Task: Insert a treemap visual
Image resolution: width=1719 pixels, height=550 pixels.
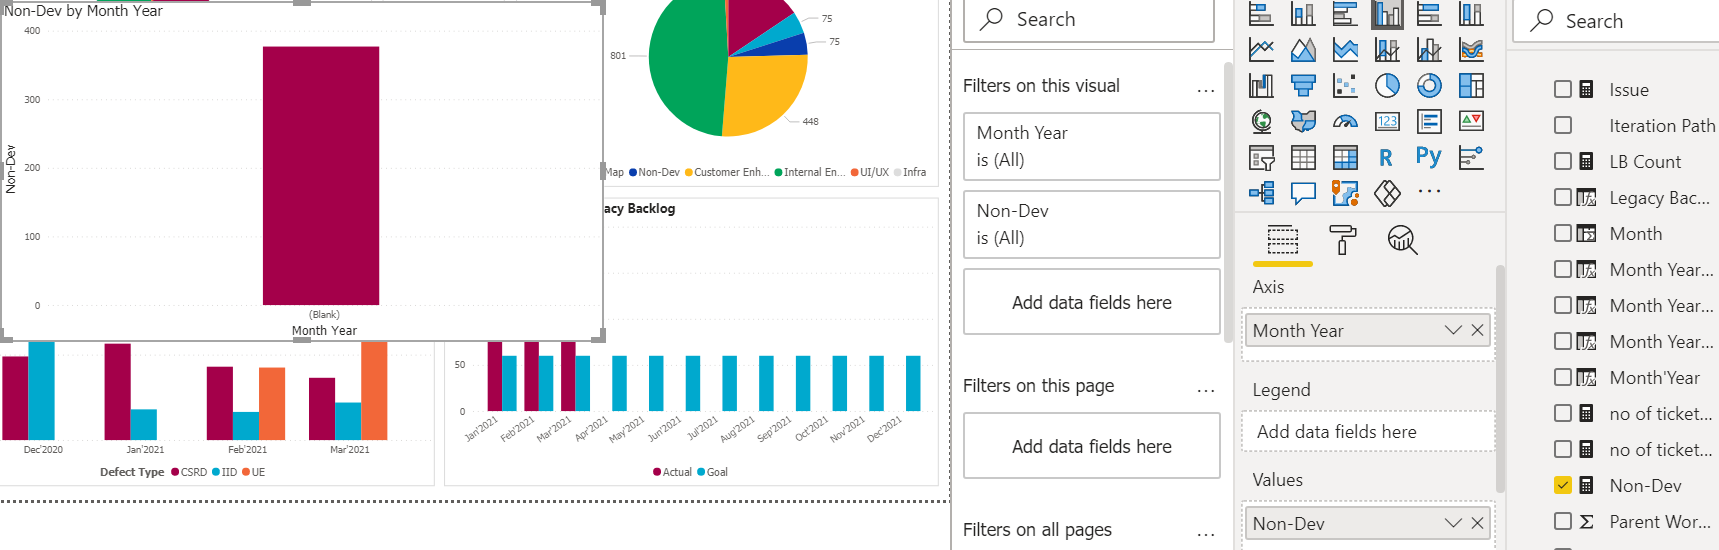Action: point(1471,86)
